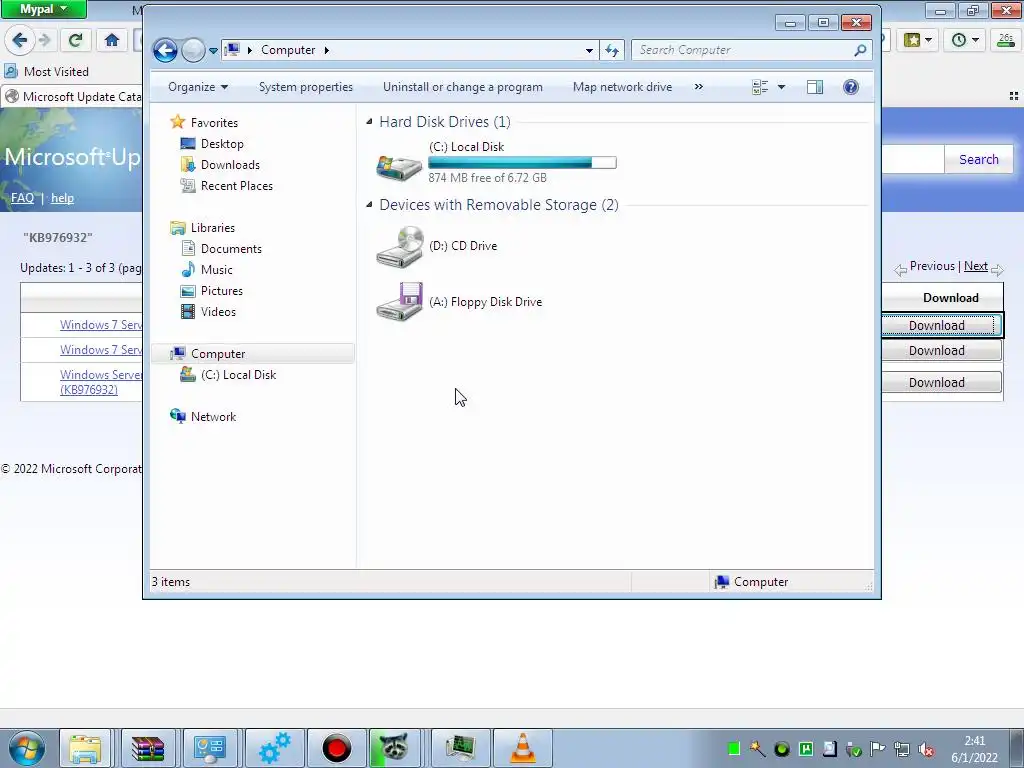This screenshot has height=768, width=1024.
Task: Click the muted volume tray icon
Action: click(925, 749)
